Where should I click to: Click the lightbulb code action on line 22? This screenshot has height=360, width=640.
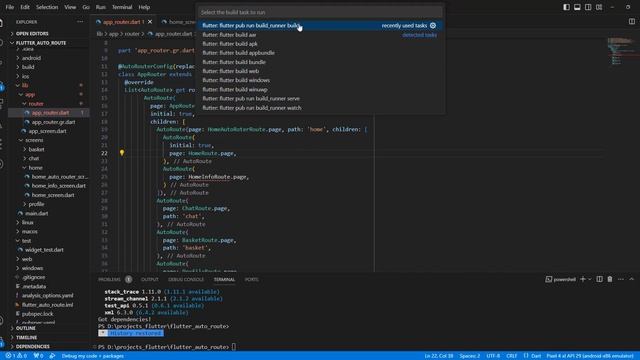click(122, 153)
